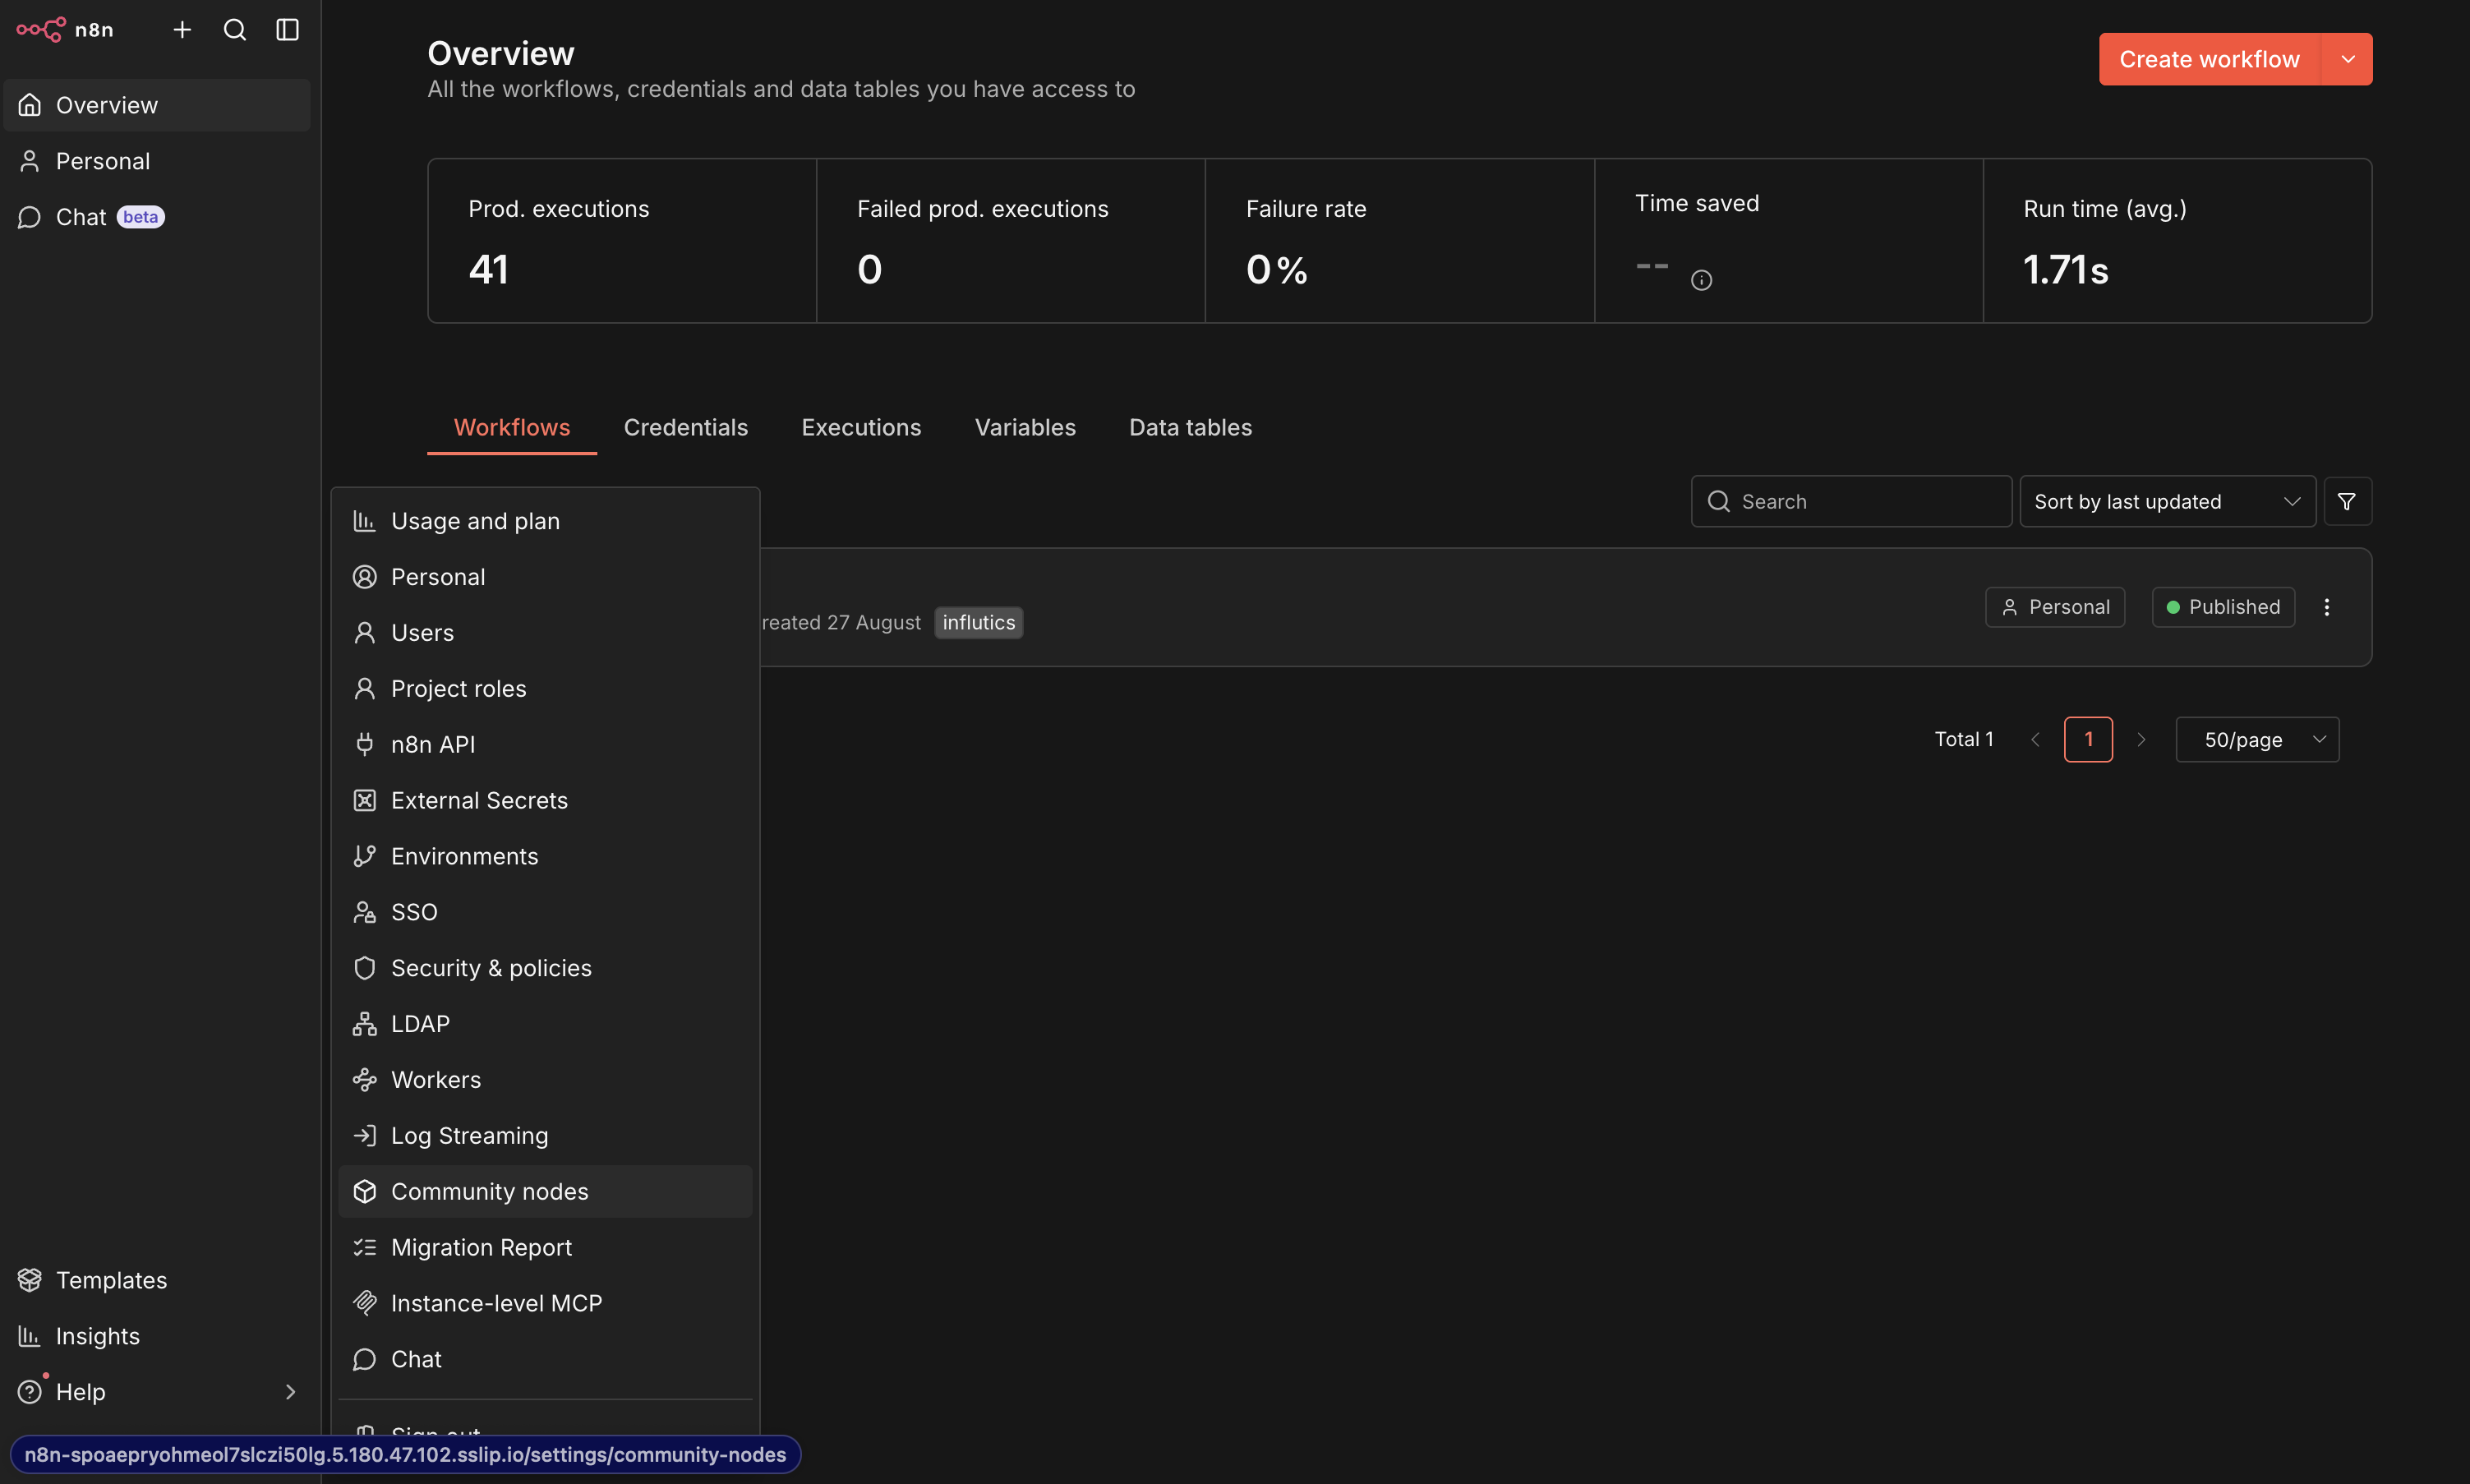The height and width of the screenshot is (1484, 2470).
Task: Click the influtics tag on the workflow
Action: 978,622
